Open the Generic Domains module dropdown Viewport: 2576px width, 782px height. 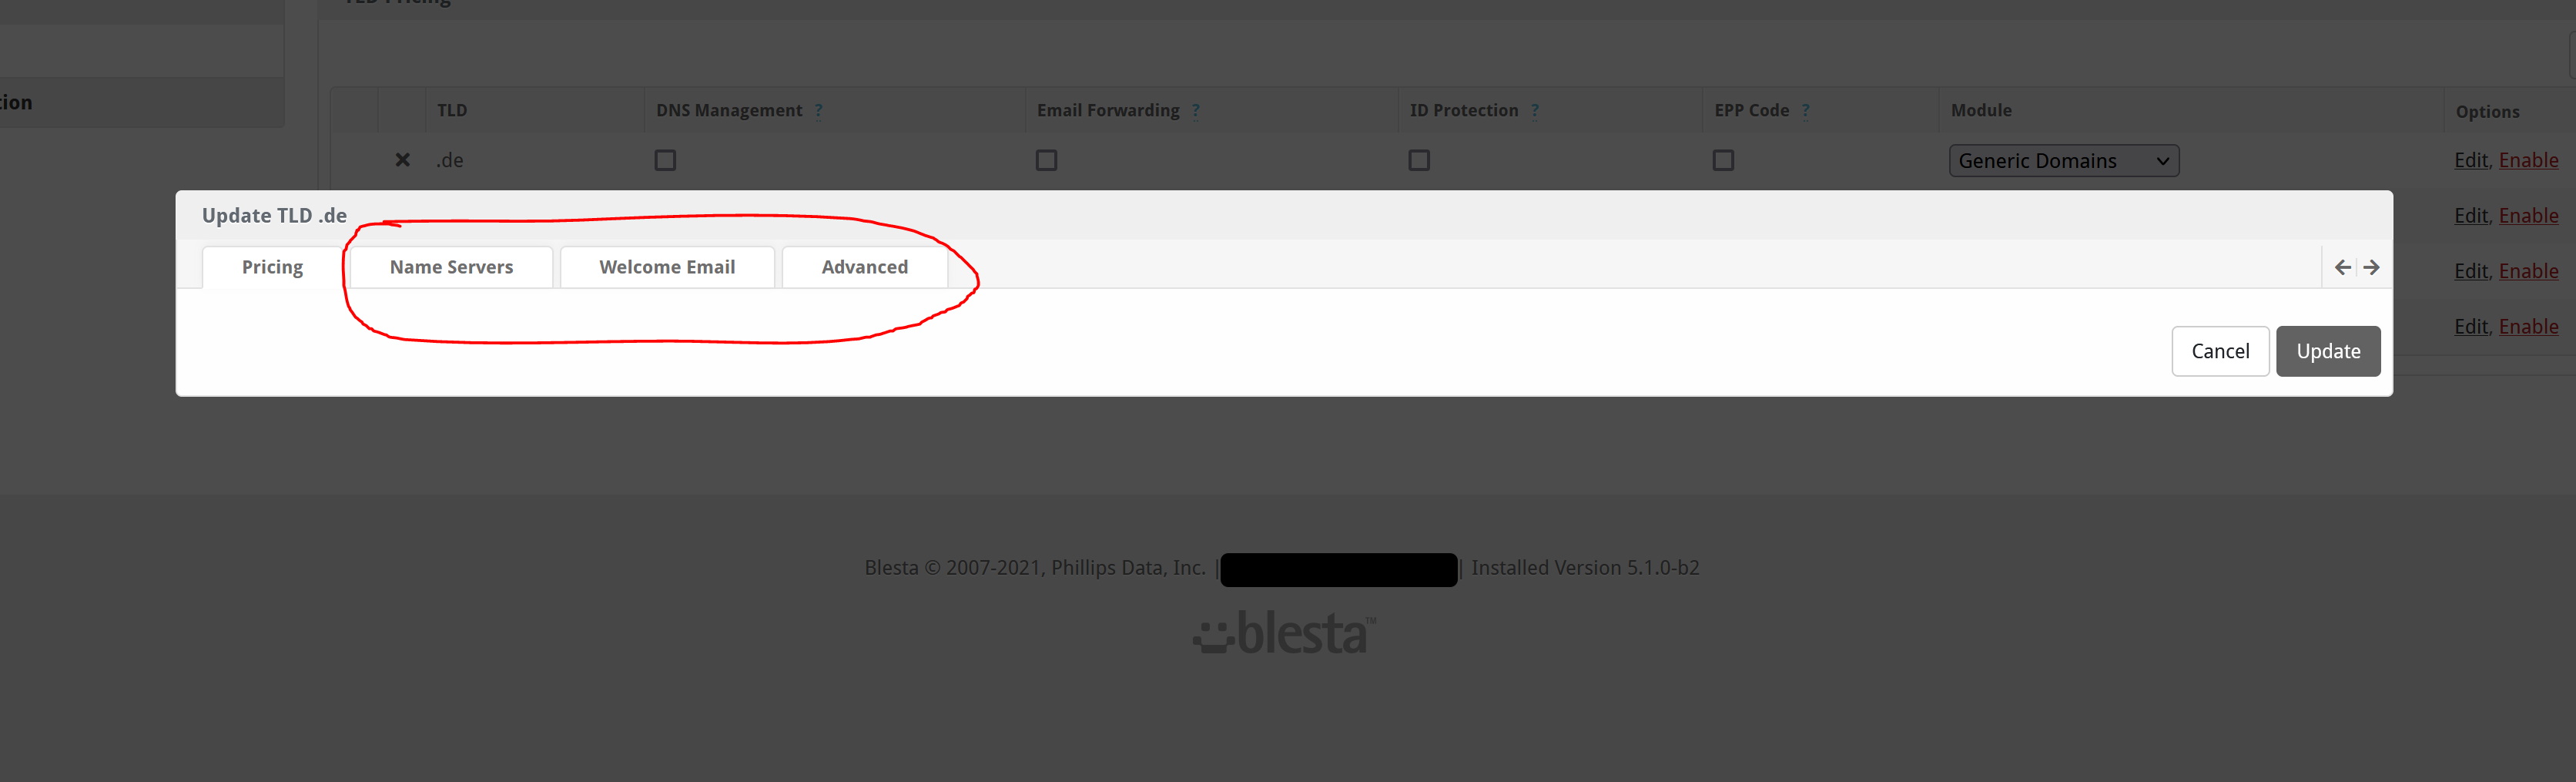(2063, 161)
